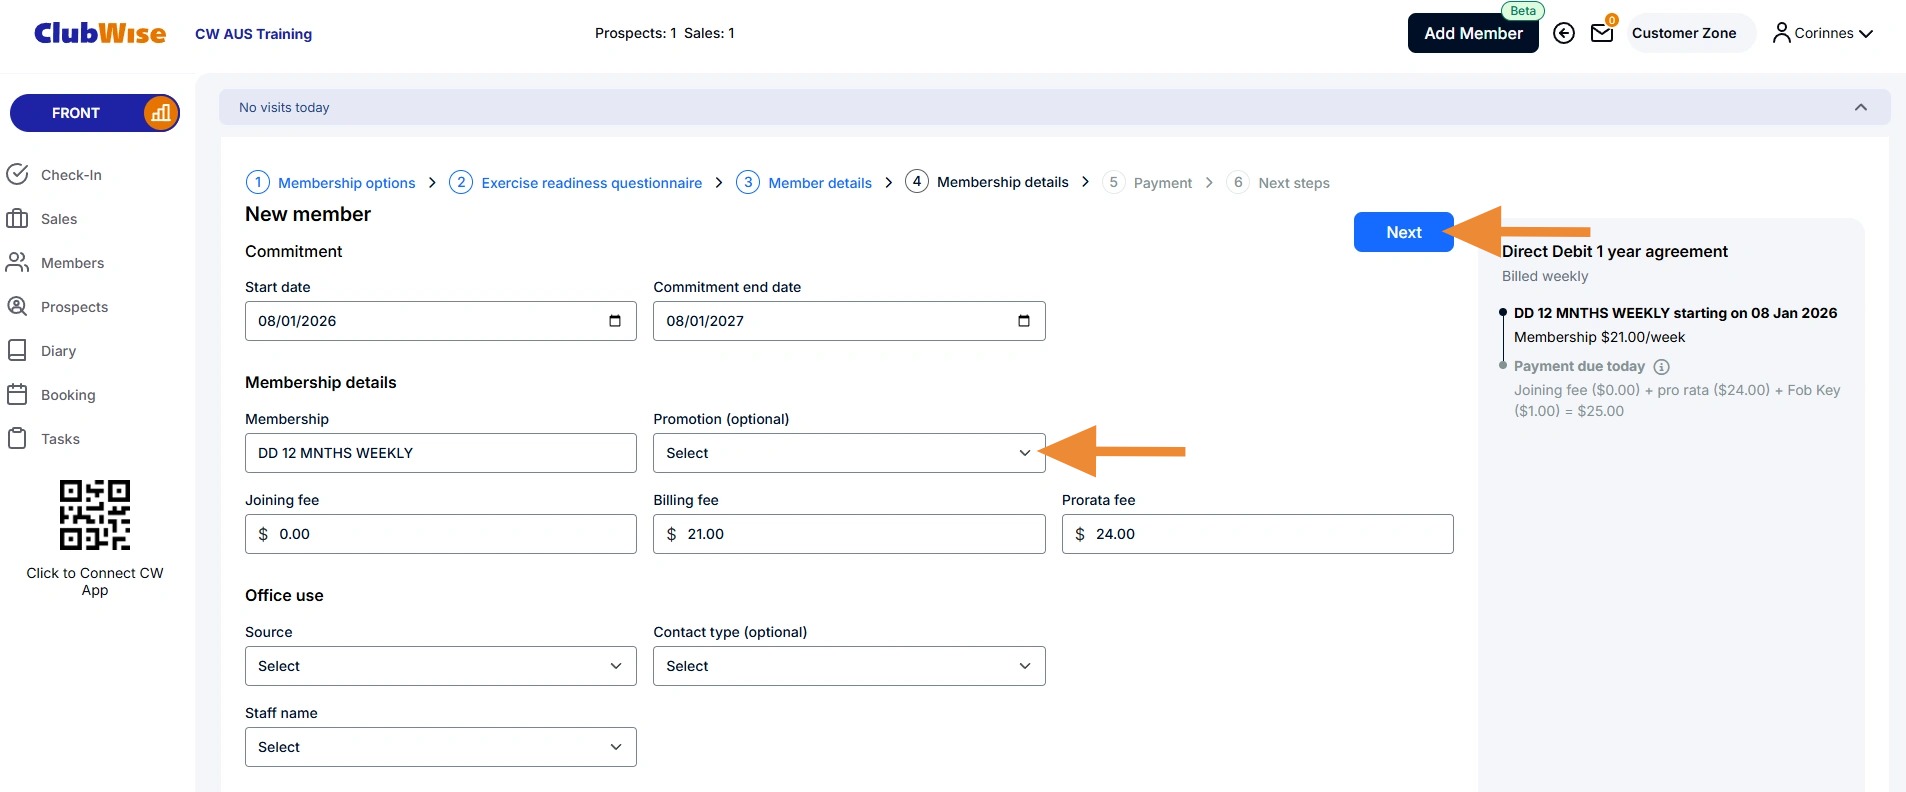Viewport: 1906px width, 792px height.
Task: Click the ClubWise logo
Action: 100,33
